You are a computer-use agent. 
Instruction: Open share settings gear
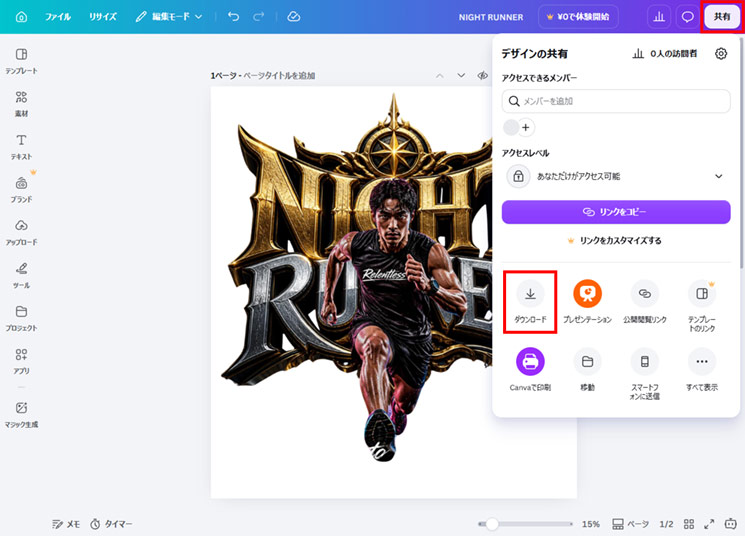coord(721,54)
